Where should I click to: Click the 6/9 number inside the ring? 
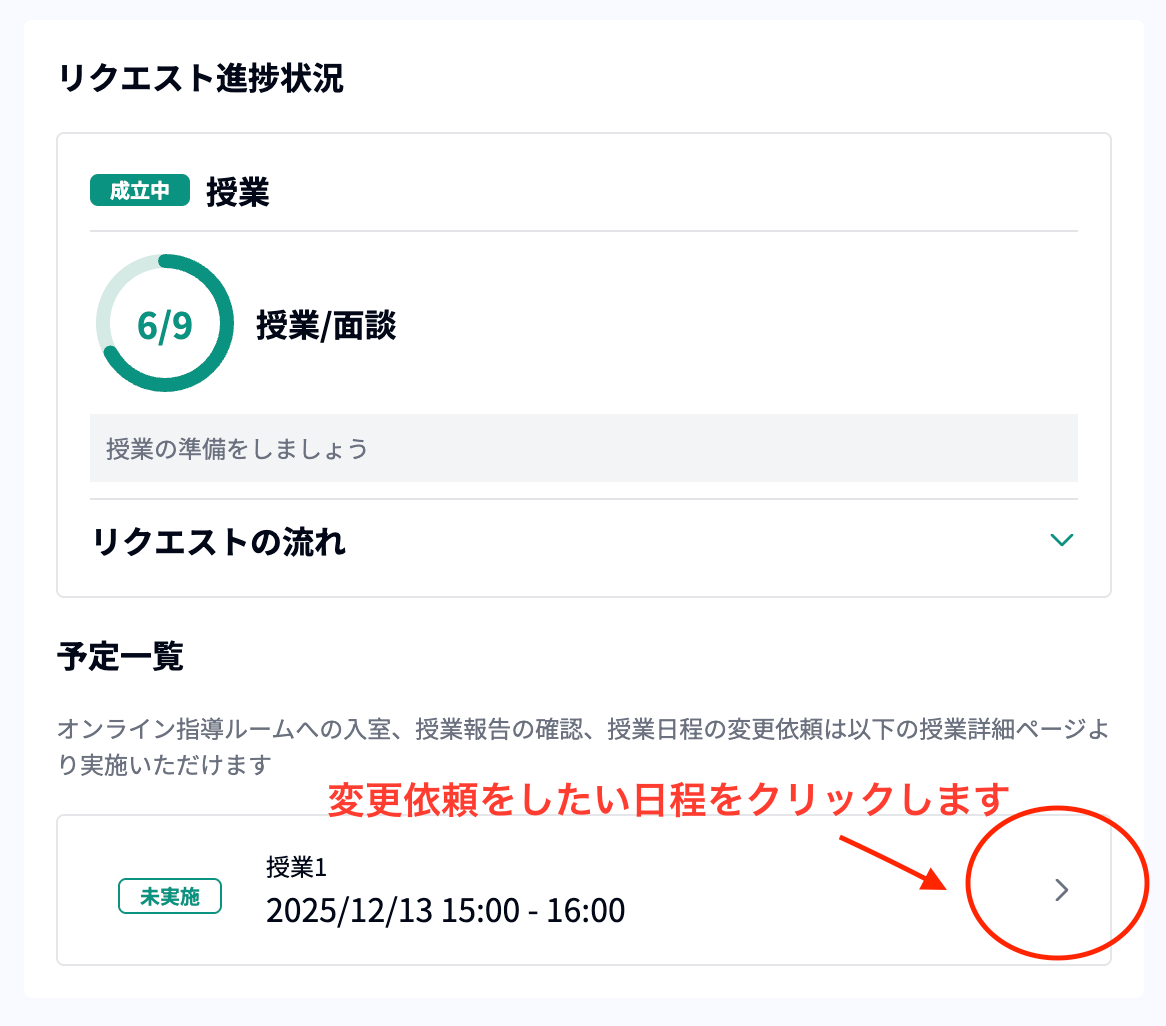coord(165,325)
